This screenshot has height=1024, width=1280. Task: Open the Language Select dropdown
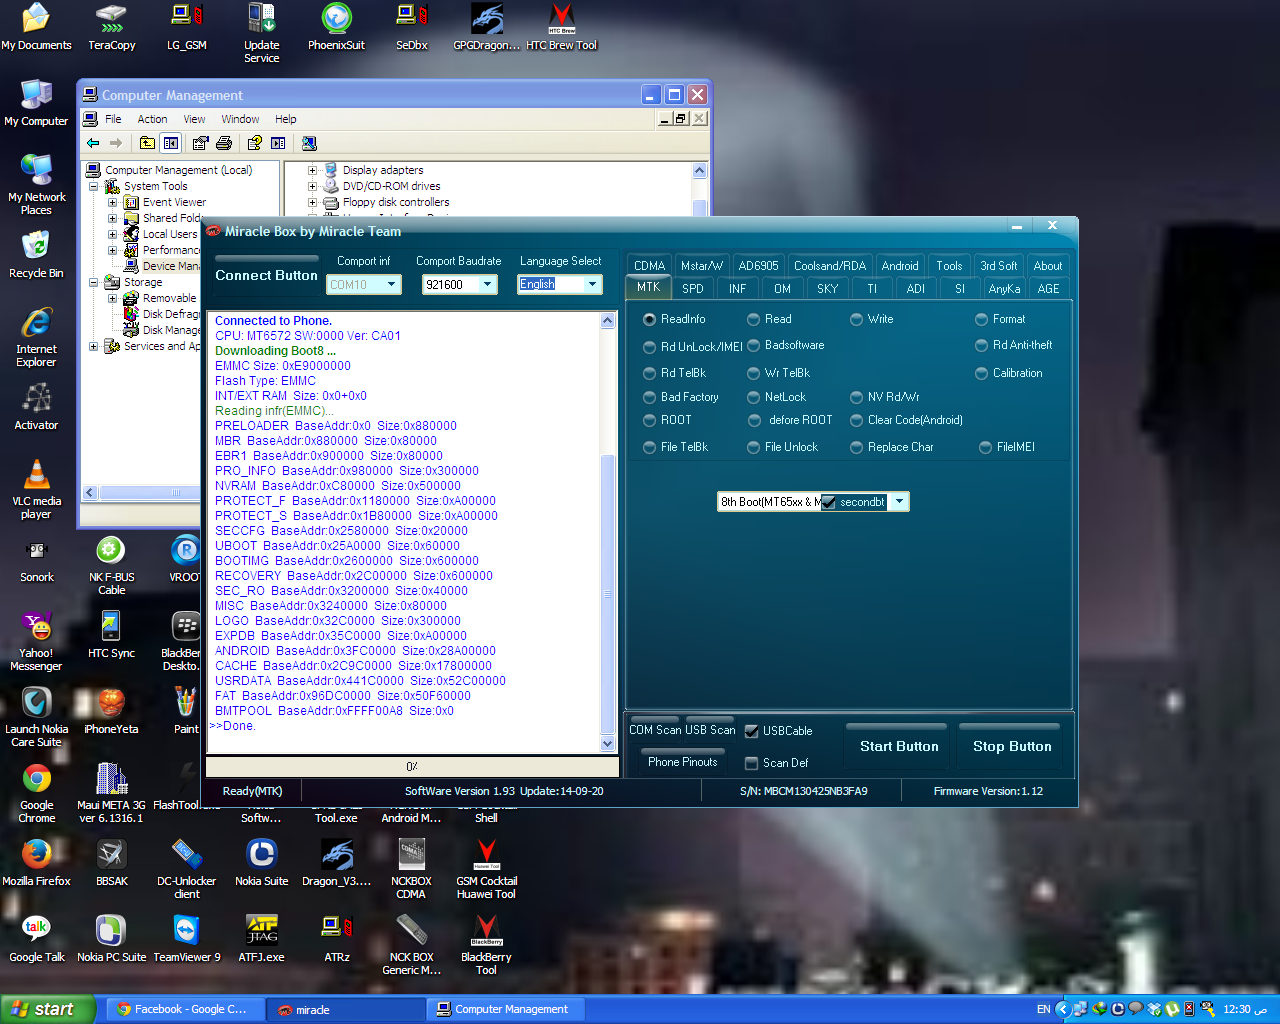(593, 285)
